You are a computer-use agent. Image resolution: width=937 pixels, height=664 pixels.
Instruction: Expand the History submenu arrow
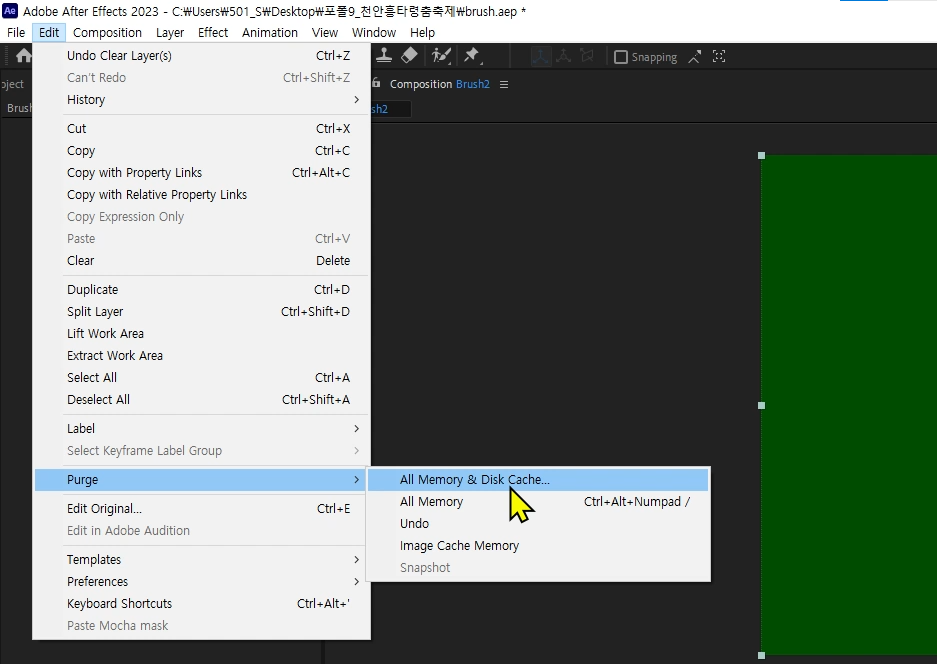[x=356, y=99]
